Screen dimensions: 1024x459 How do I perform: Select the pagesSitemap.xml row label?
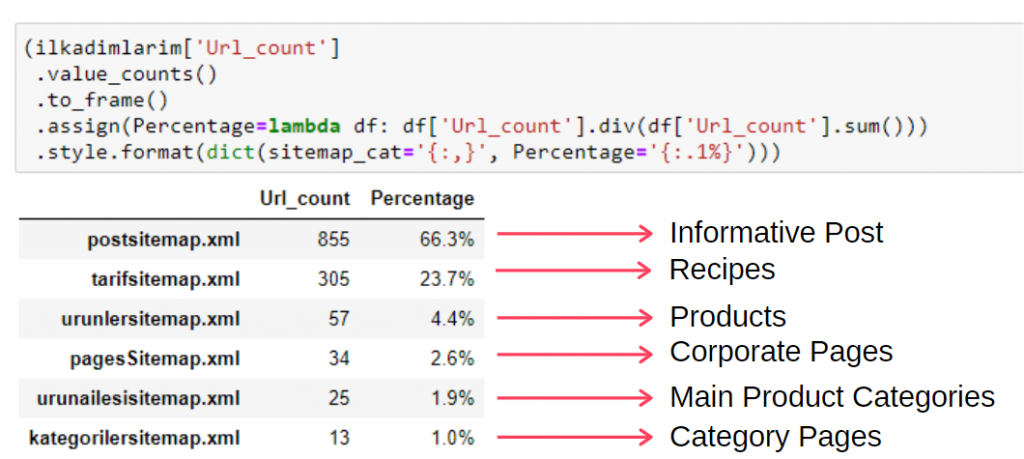(155, 358)
